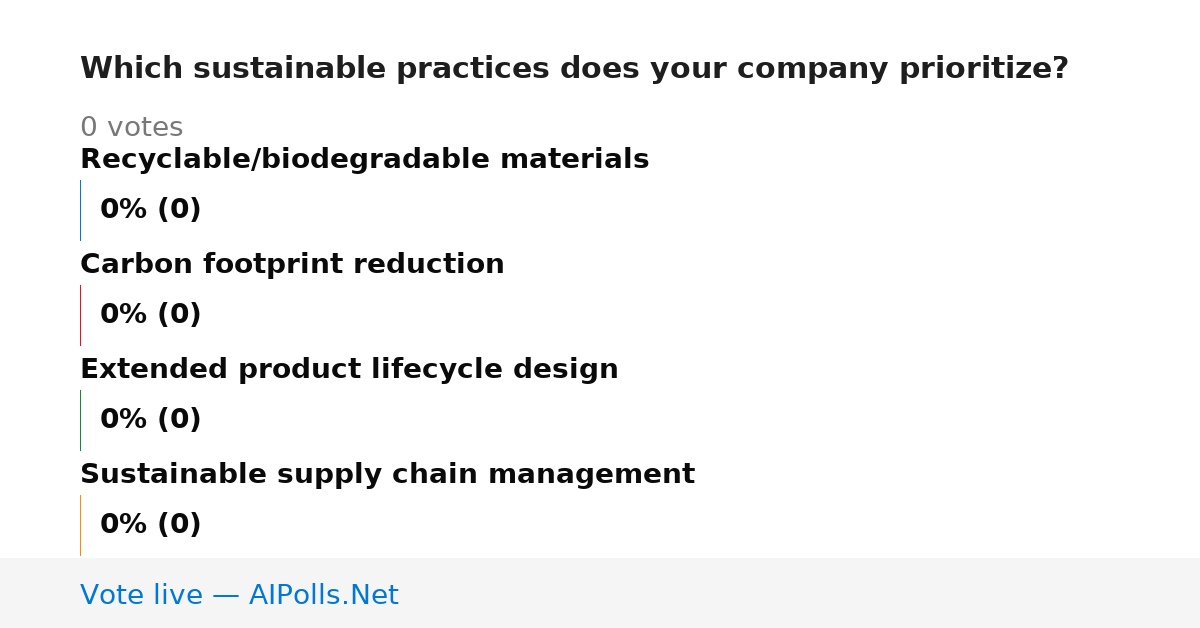Click 0% (0) under Carbon footprint reduction
The width and height of the screenshot is (1200, 628).
[x=150, y=315]
